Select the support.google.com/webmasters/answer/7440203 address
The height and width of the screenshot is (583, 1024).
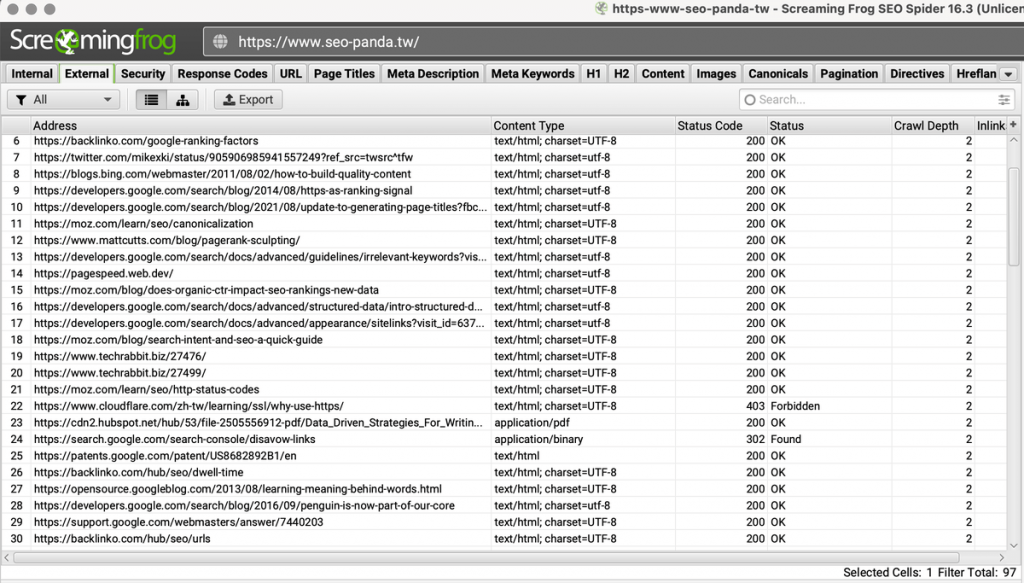coord(178,522)
